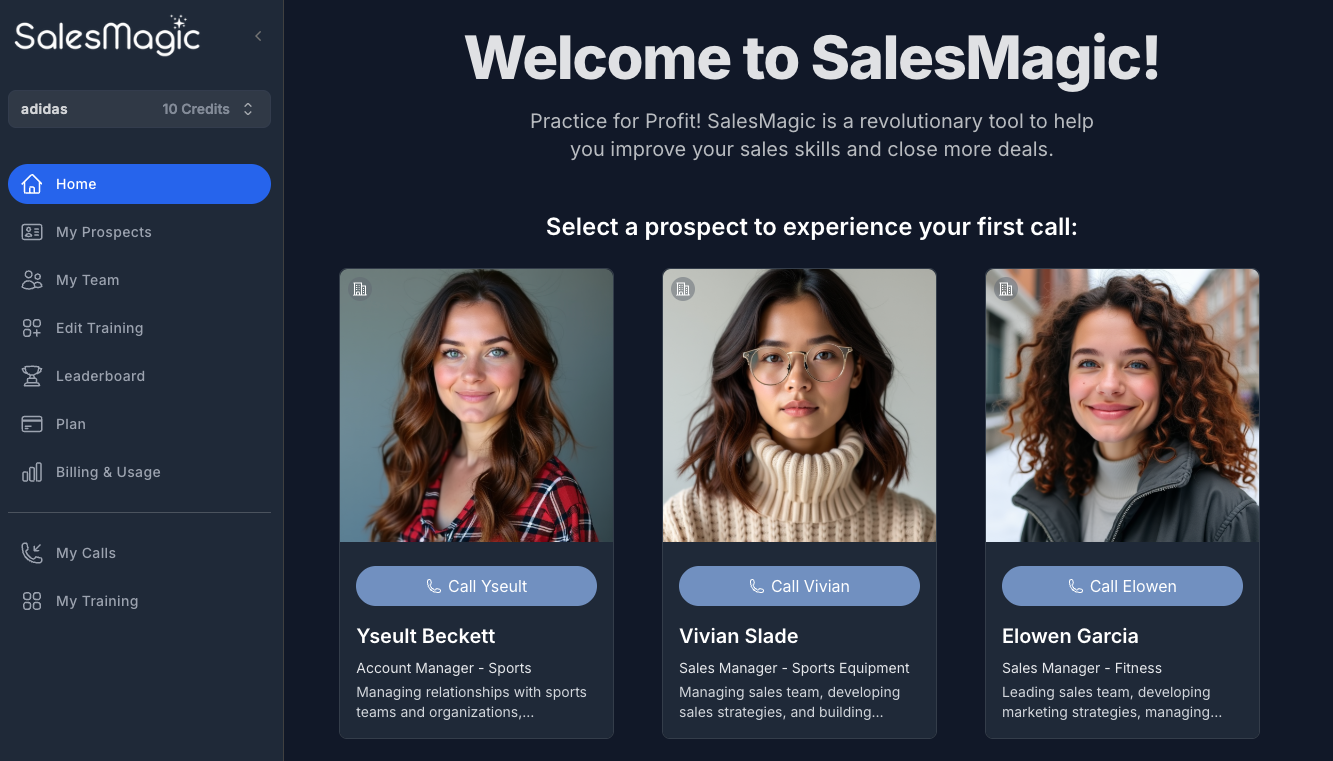The width and height of the screenshot is (1333, 761).
Task: Click the My Calls phone icon
Action: tap(32, 553)
